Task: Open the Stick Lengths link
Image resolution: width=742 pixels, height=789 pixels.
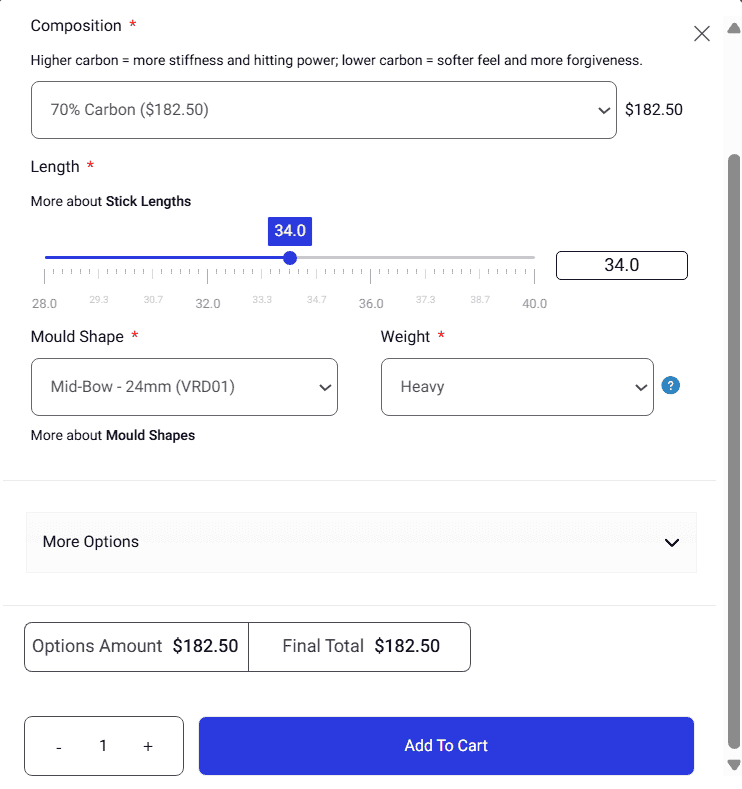Action: (x=148, y=201)
